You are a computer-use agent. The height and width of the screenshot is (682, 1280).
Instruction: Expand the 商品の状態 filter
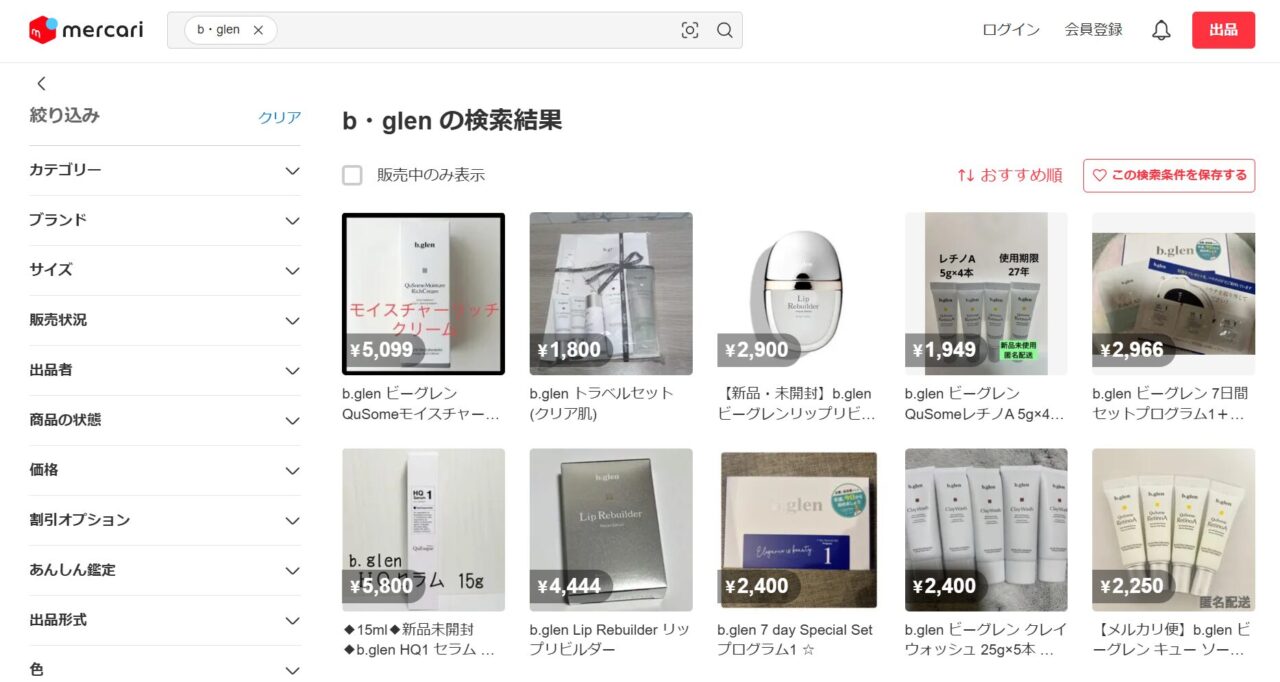(165, 420)
